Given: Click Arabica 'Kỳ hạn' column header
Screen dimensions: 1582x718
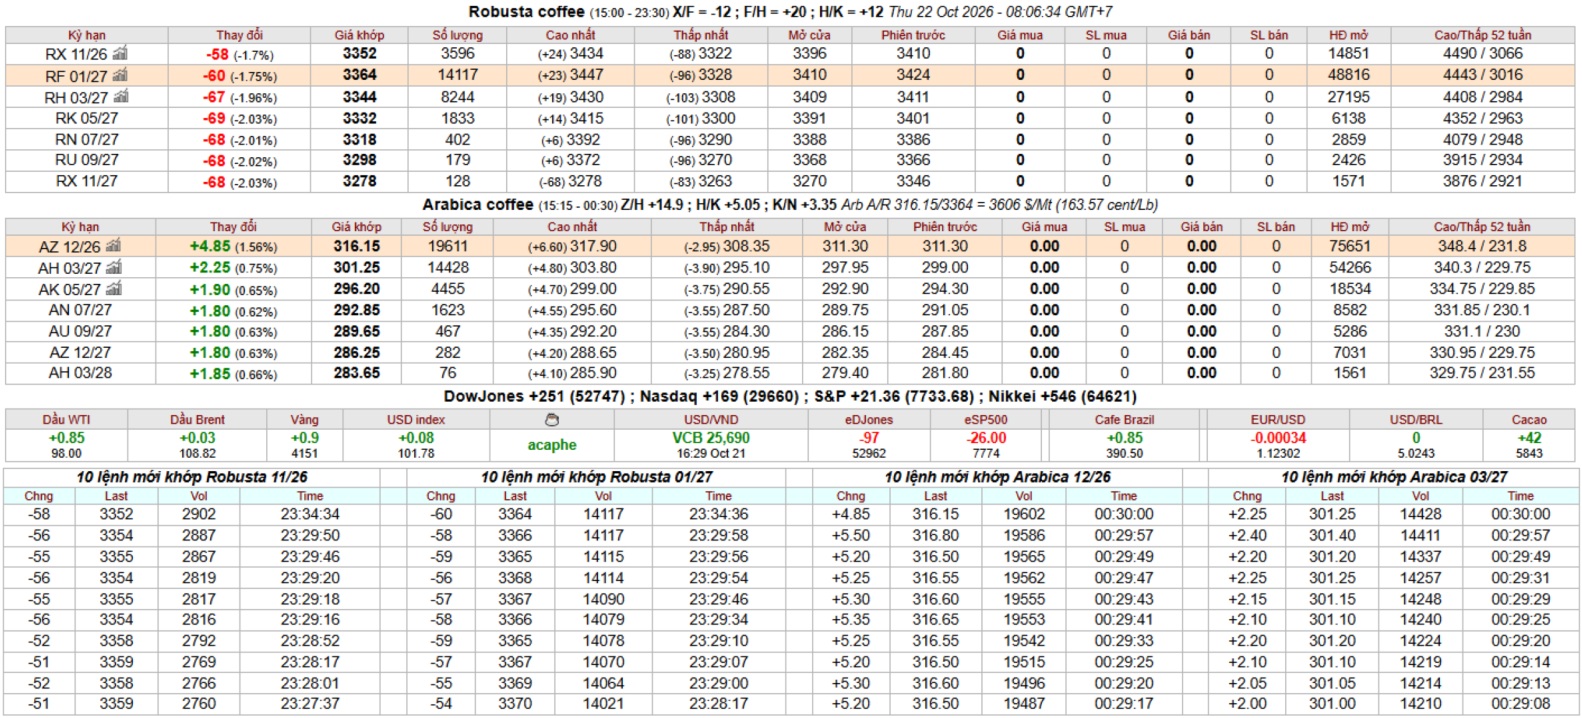Looking at the screenshot, I should (x=80, y=227).
